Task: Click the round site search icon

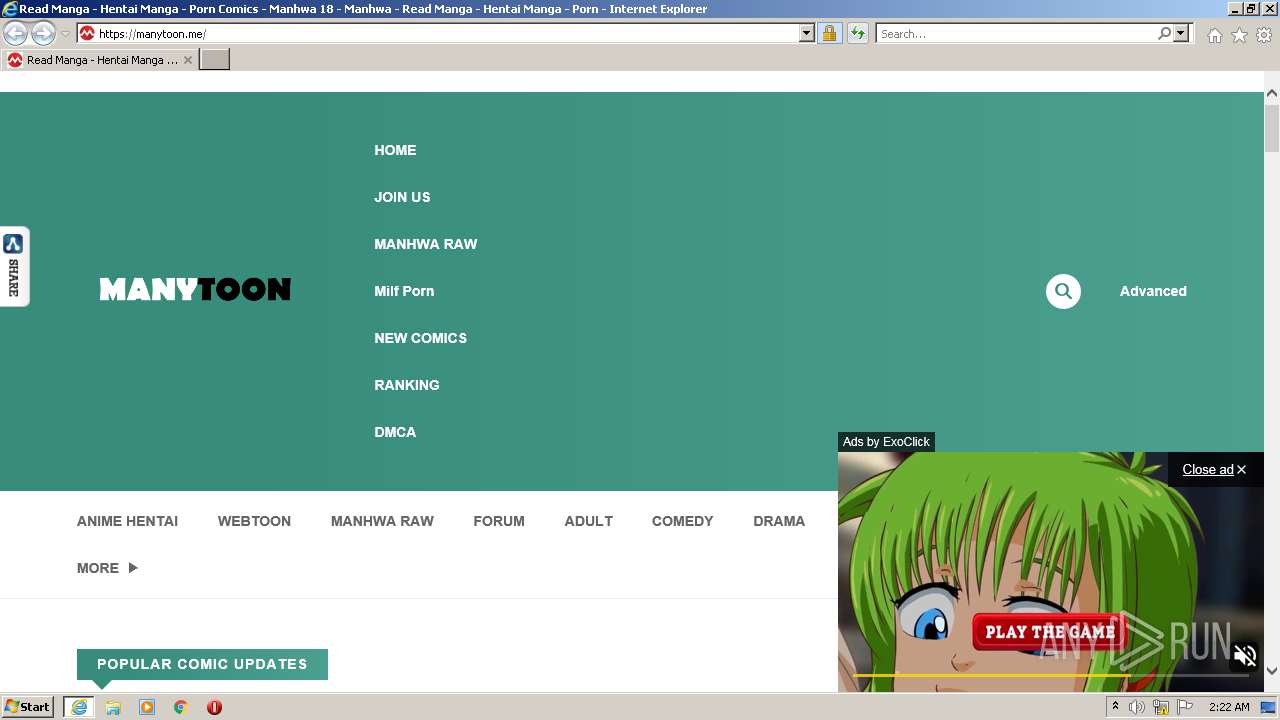Action: pyautogui.click(x=1063, y=291)
